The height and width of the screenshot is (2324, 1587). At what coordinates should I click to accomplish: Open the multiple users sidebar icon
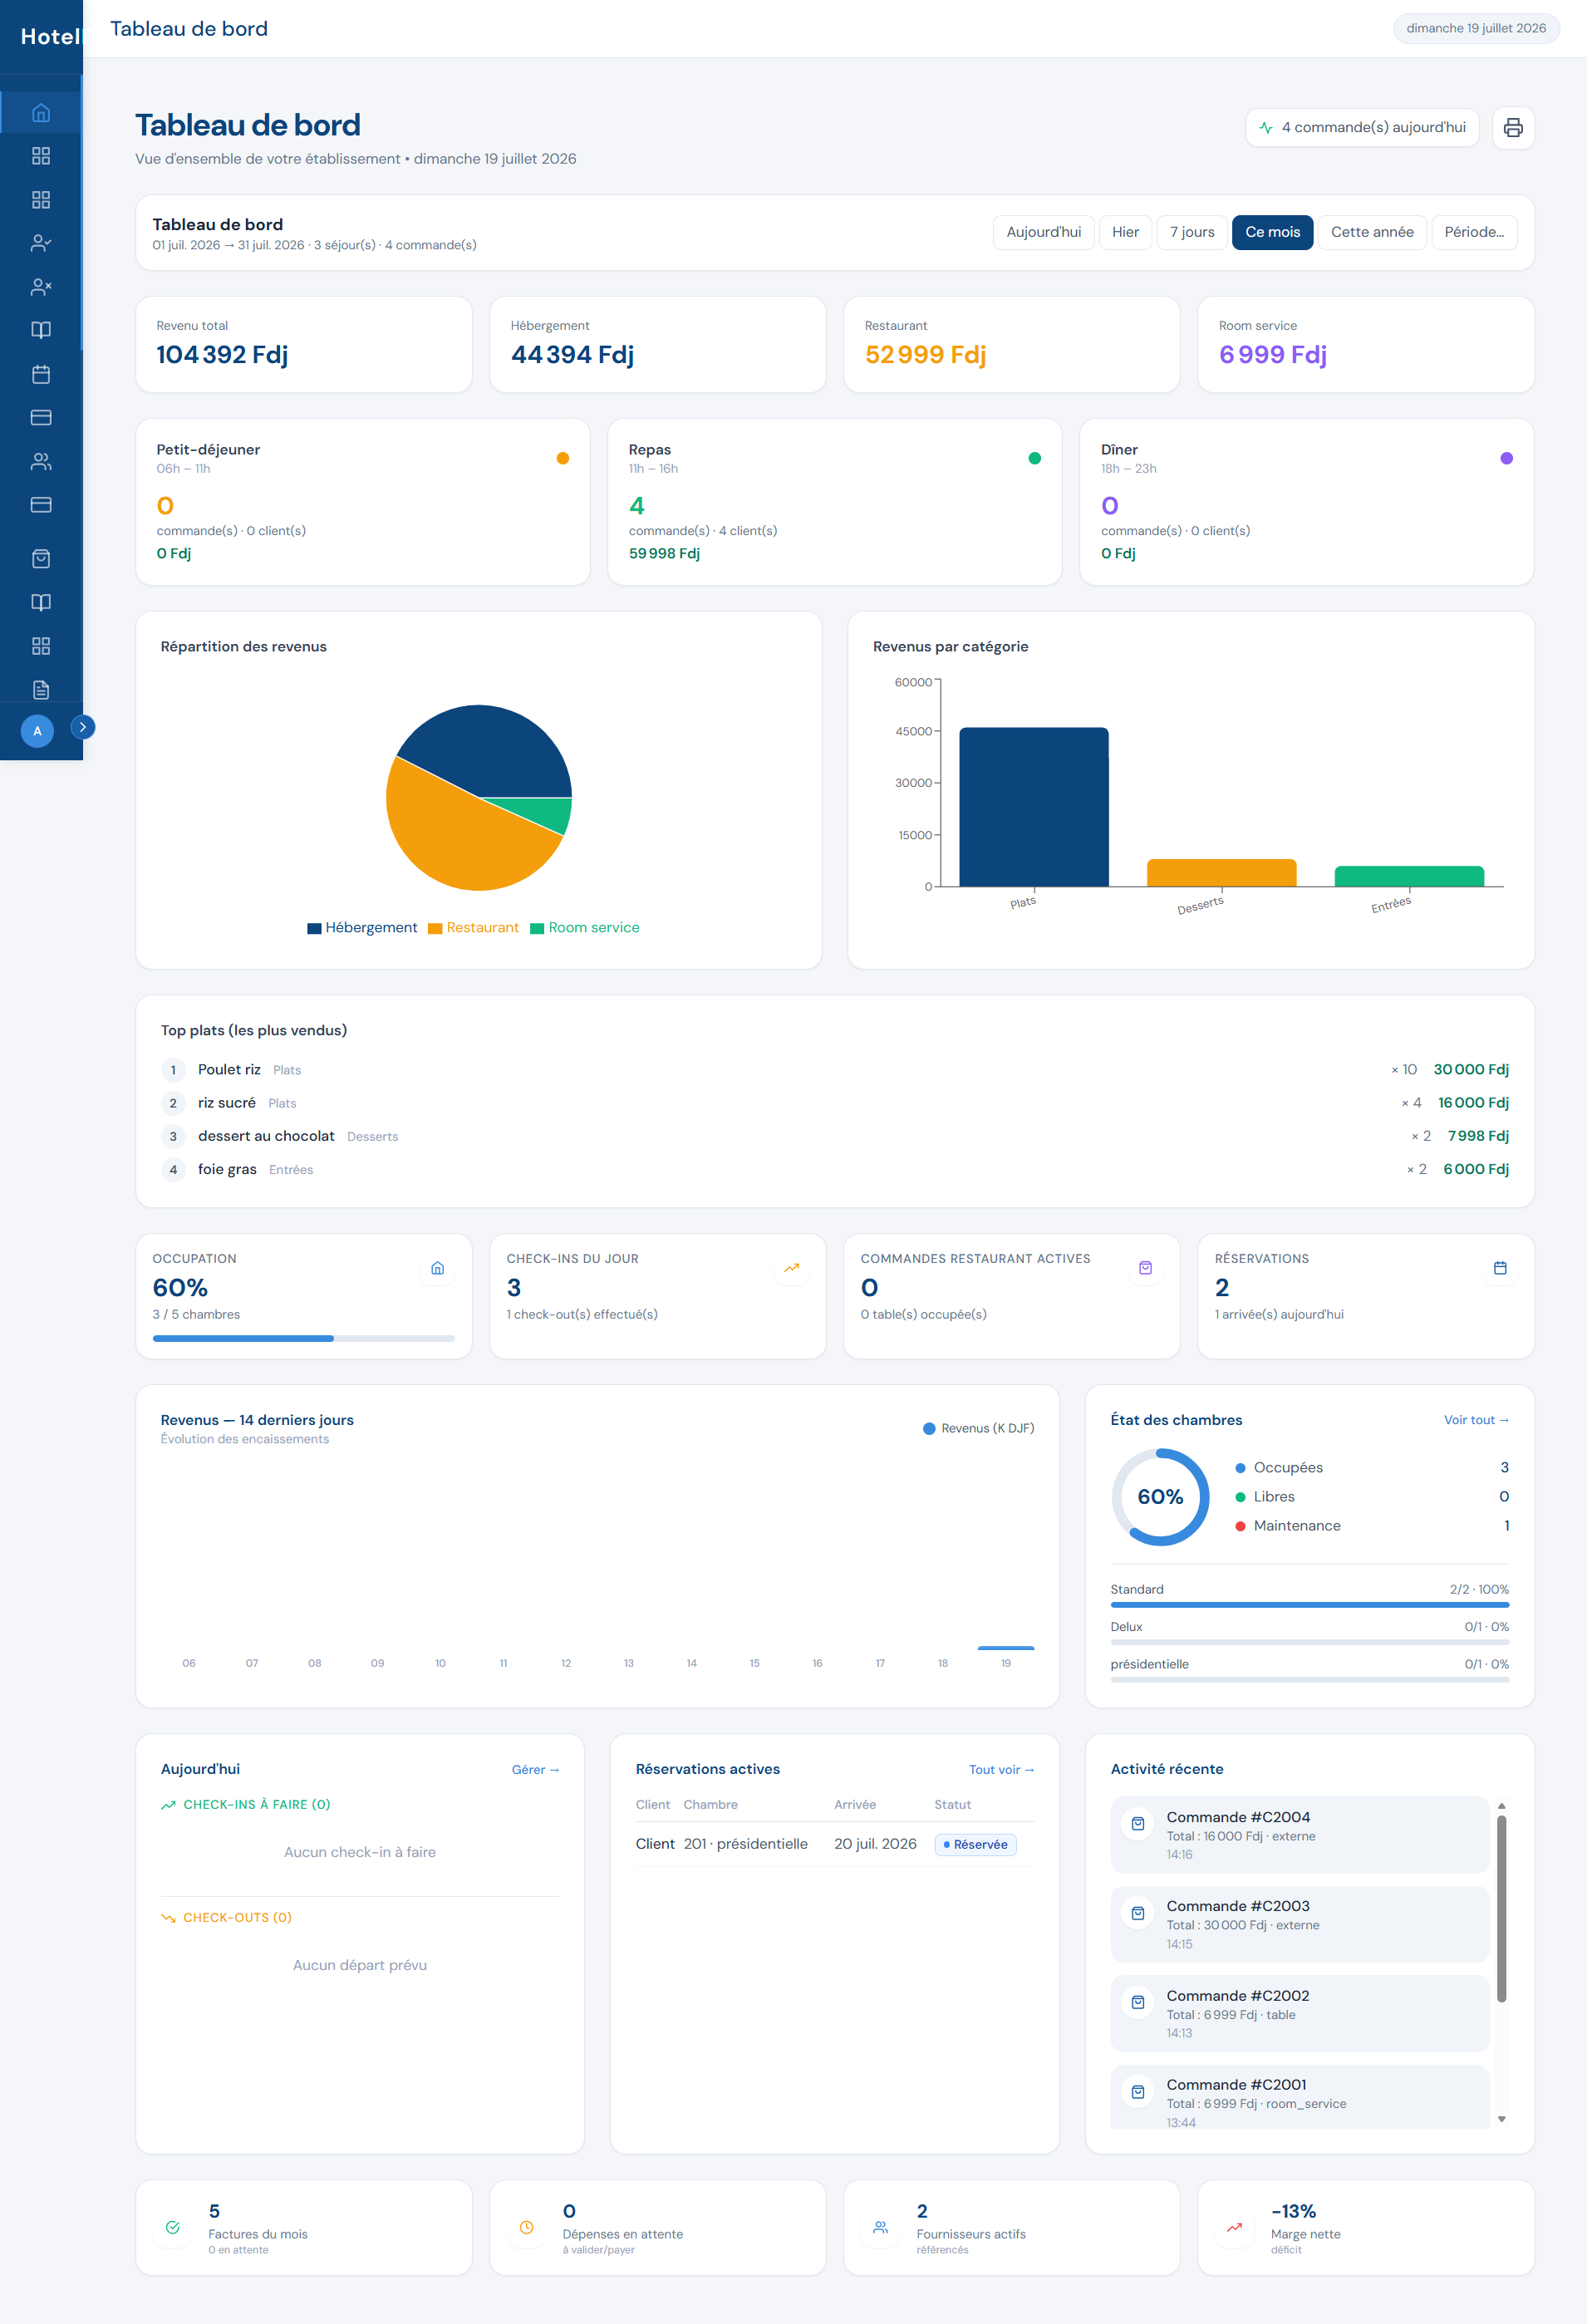[41, 461]
